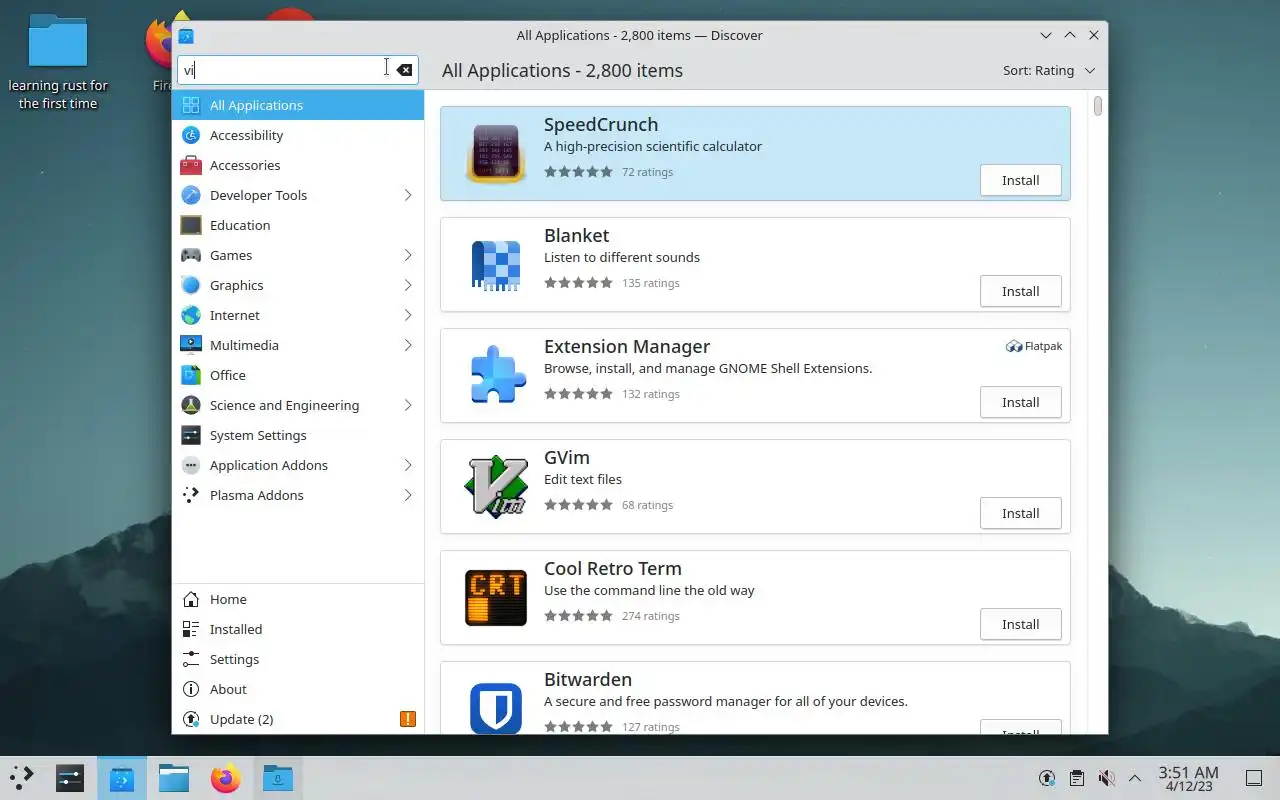Select the Multimedia category label
The width and height of the screenshot is (1280, 800).
(244, 345)
